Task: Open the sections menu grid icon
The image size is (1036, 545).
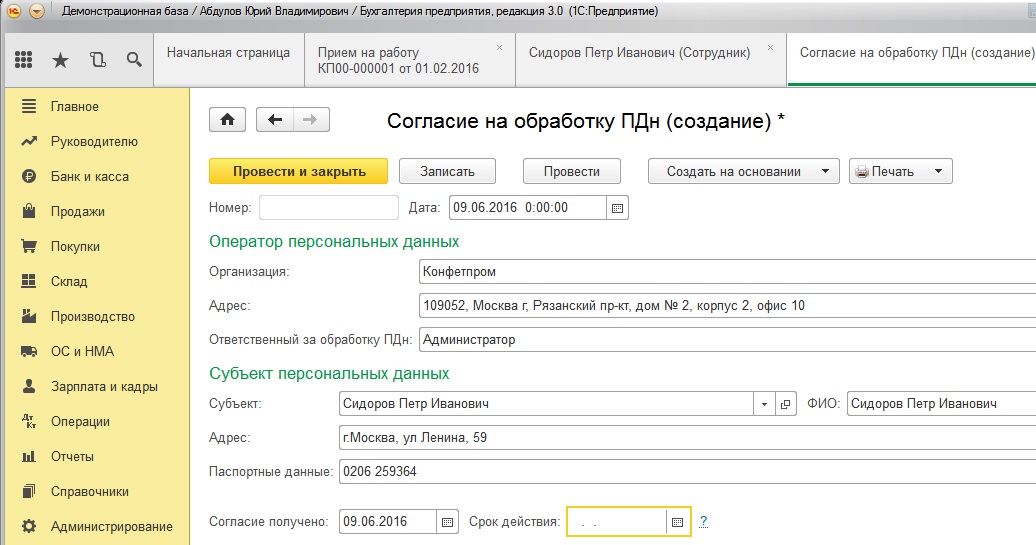Action: pyautogui.click(x=23, y=60)
